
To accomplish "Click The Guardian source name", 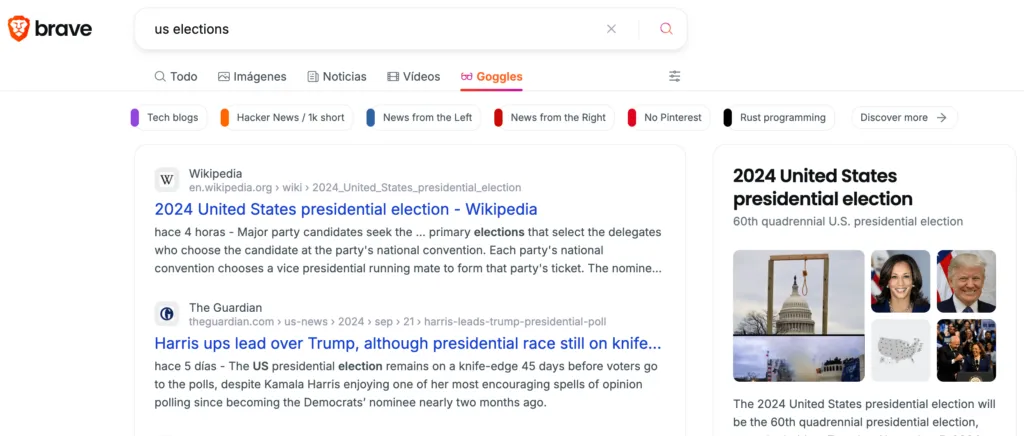I will [x=225, y=307].
